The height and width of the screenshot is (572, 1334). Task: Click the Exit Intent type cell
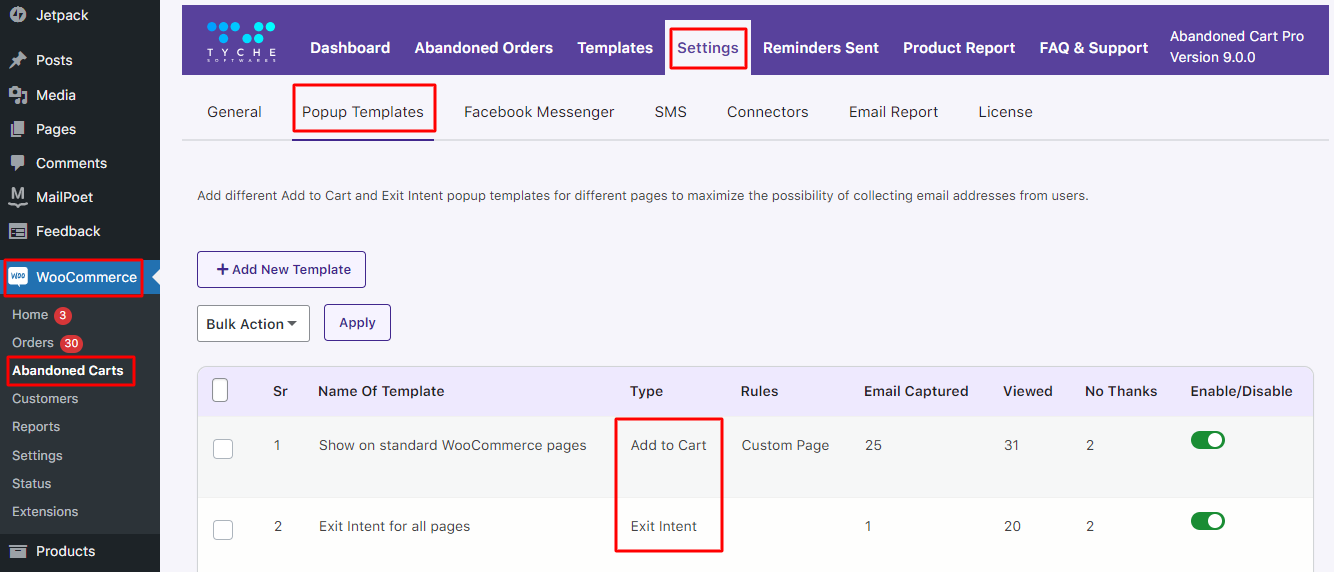tap(664, 526)
